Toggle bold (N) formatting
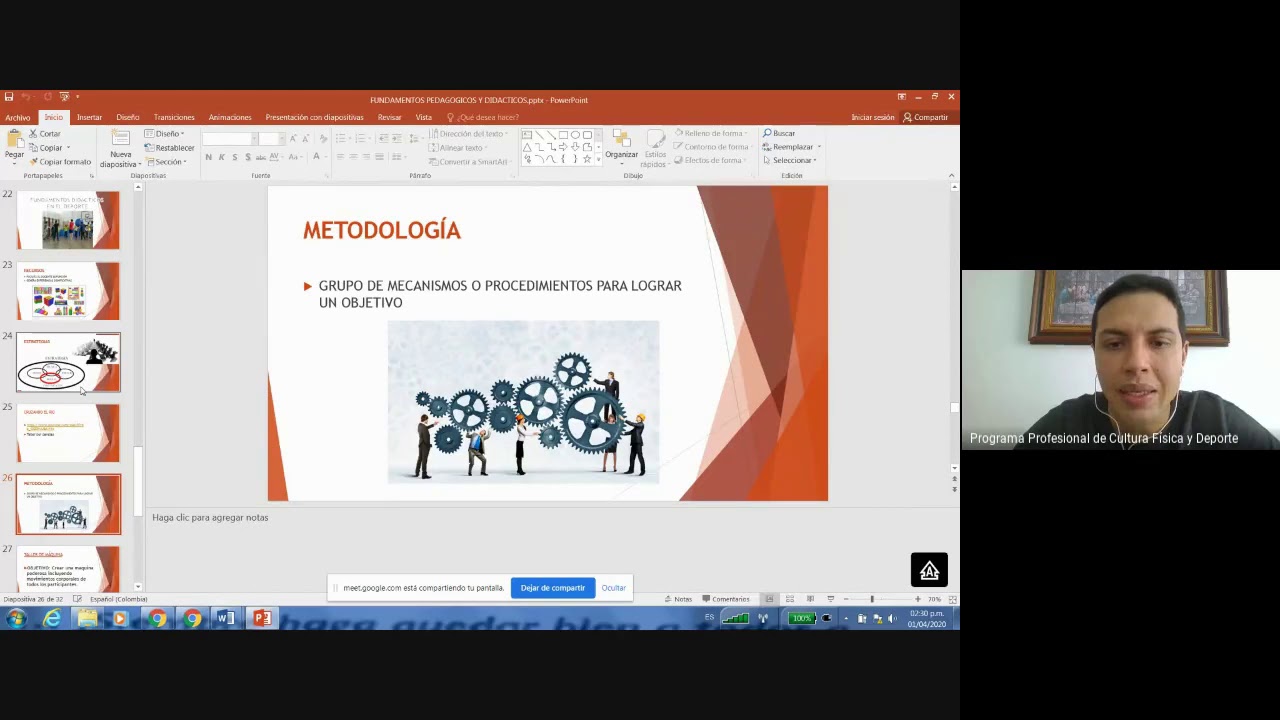Image resolution: width=1280 pixels, height=720 pixels. pyautogui.click(x=208, y=157)
